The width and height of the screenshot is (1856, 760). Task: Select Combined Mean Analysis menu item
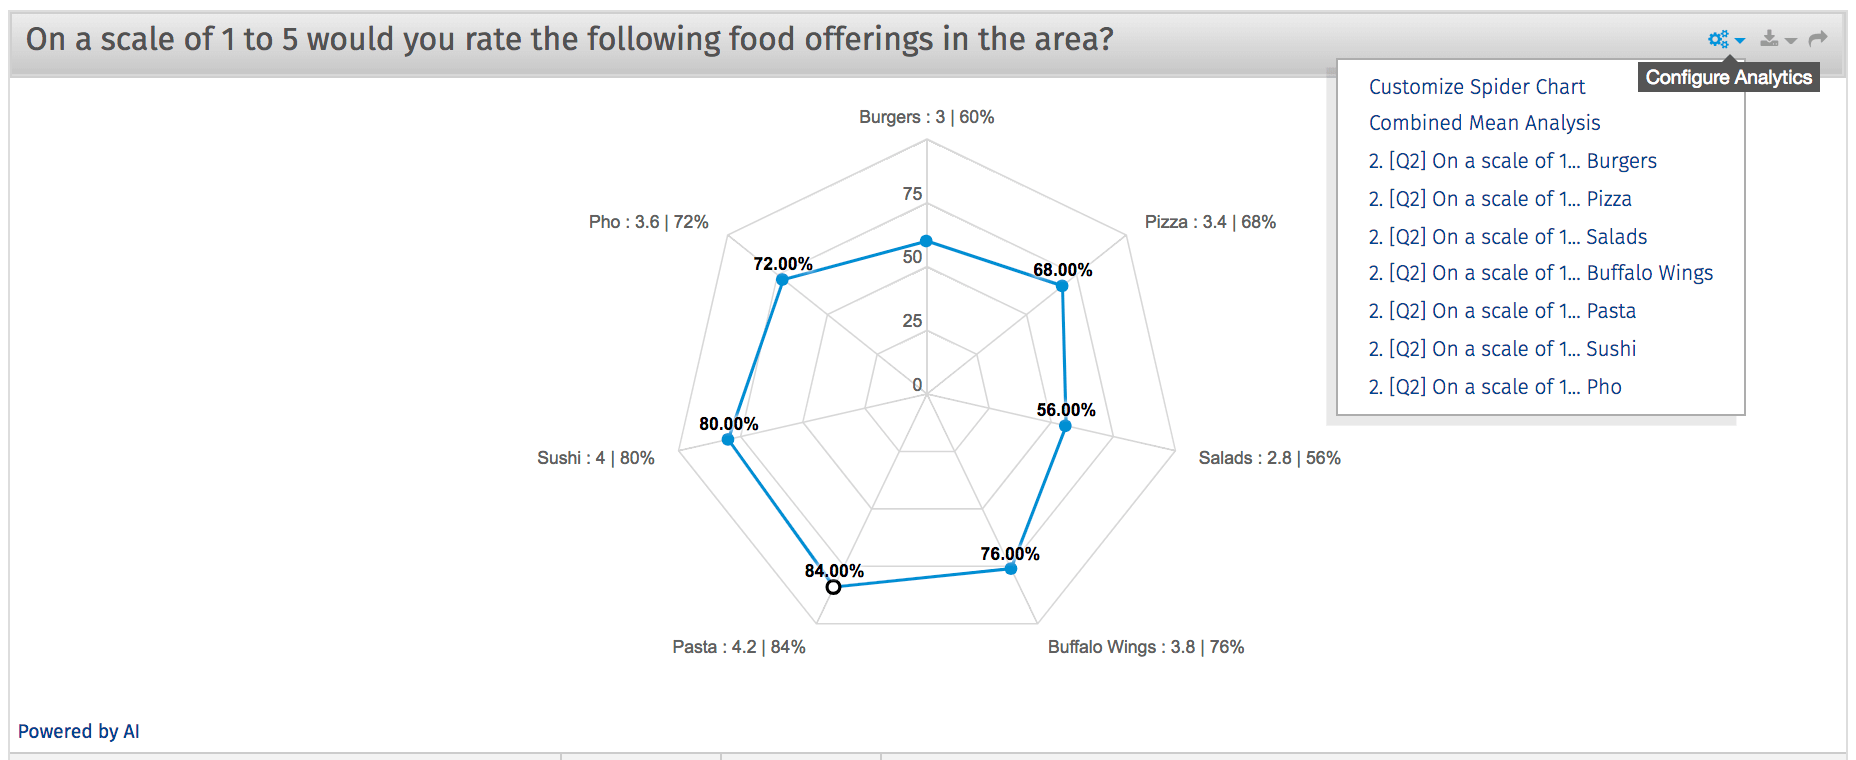1484,123
